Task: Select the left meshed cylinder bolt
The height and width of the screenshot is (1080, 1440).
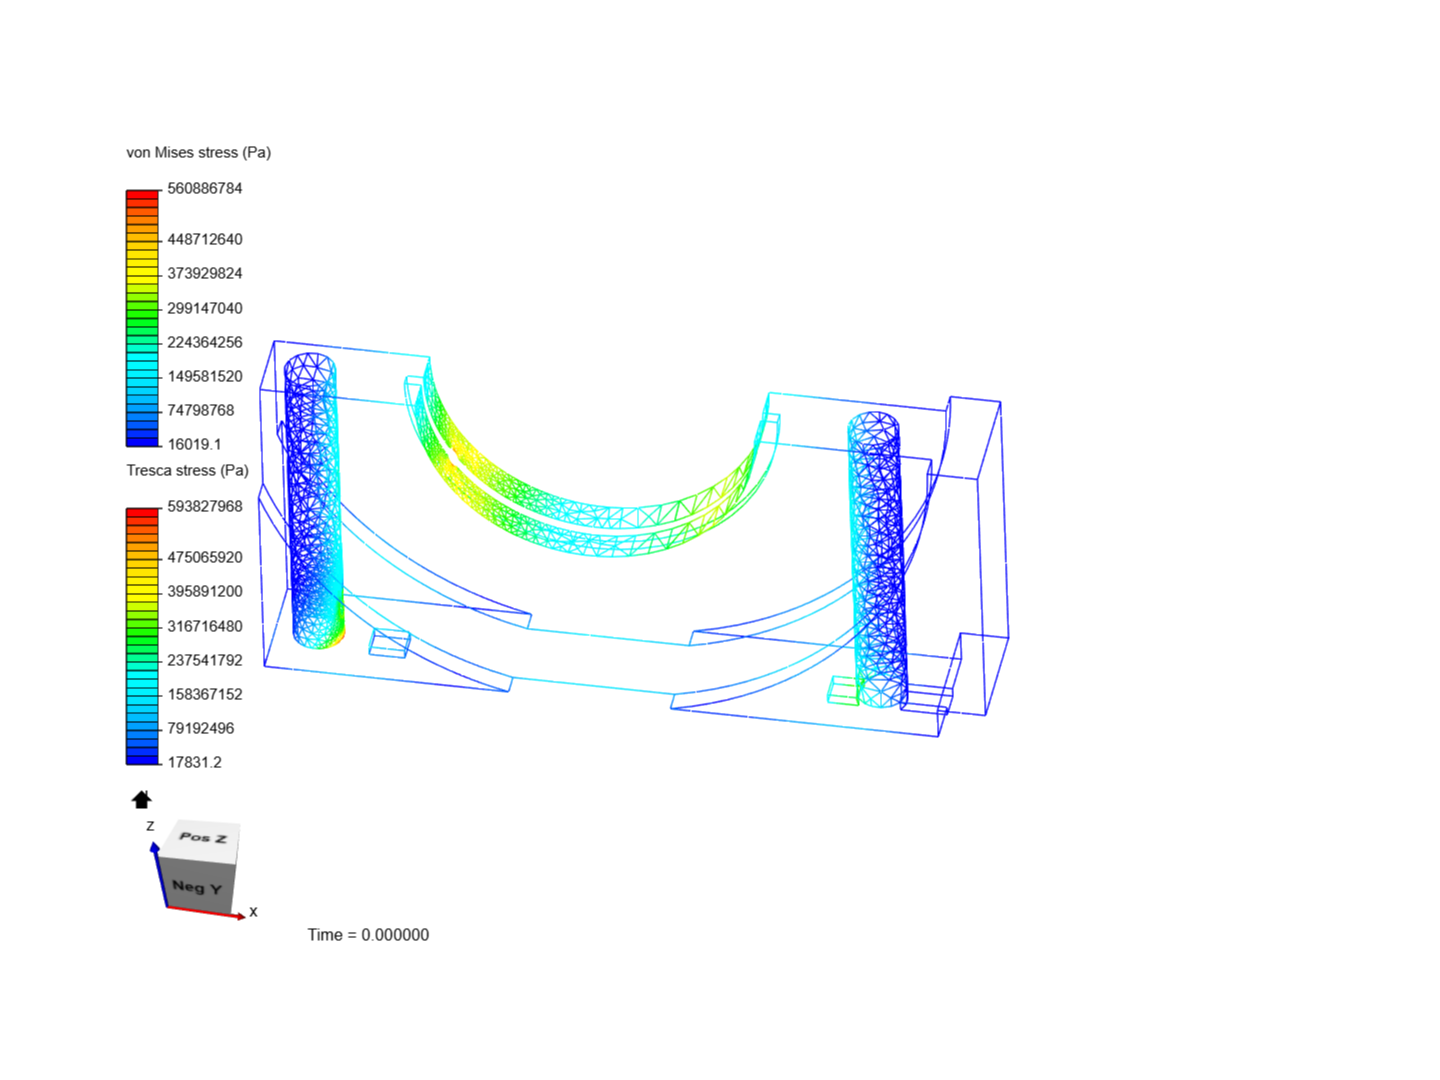Action: click(x=314, y=500)
